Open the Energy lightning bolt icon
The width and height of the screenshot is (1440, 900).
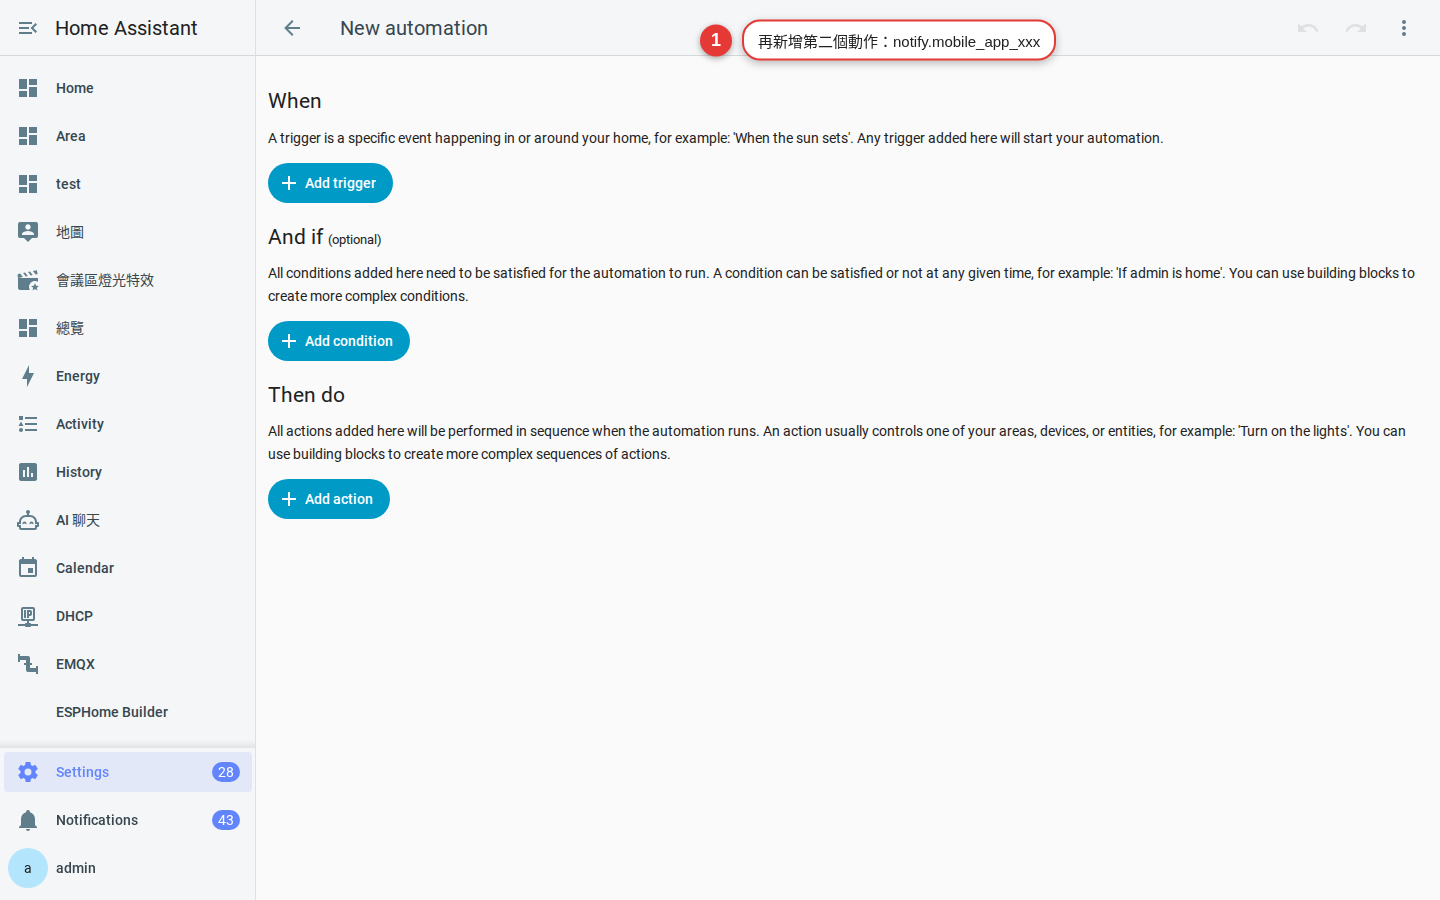(28, 376)
